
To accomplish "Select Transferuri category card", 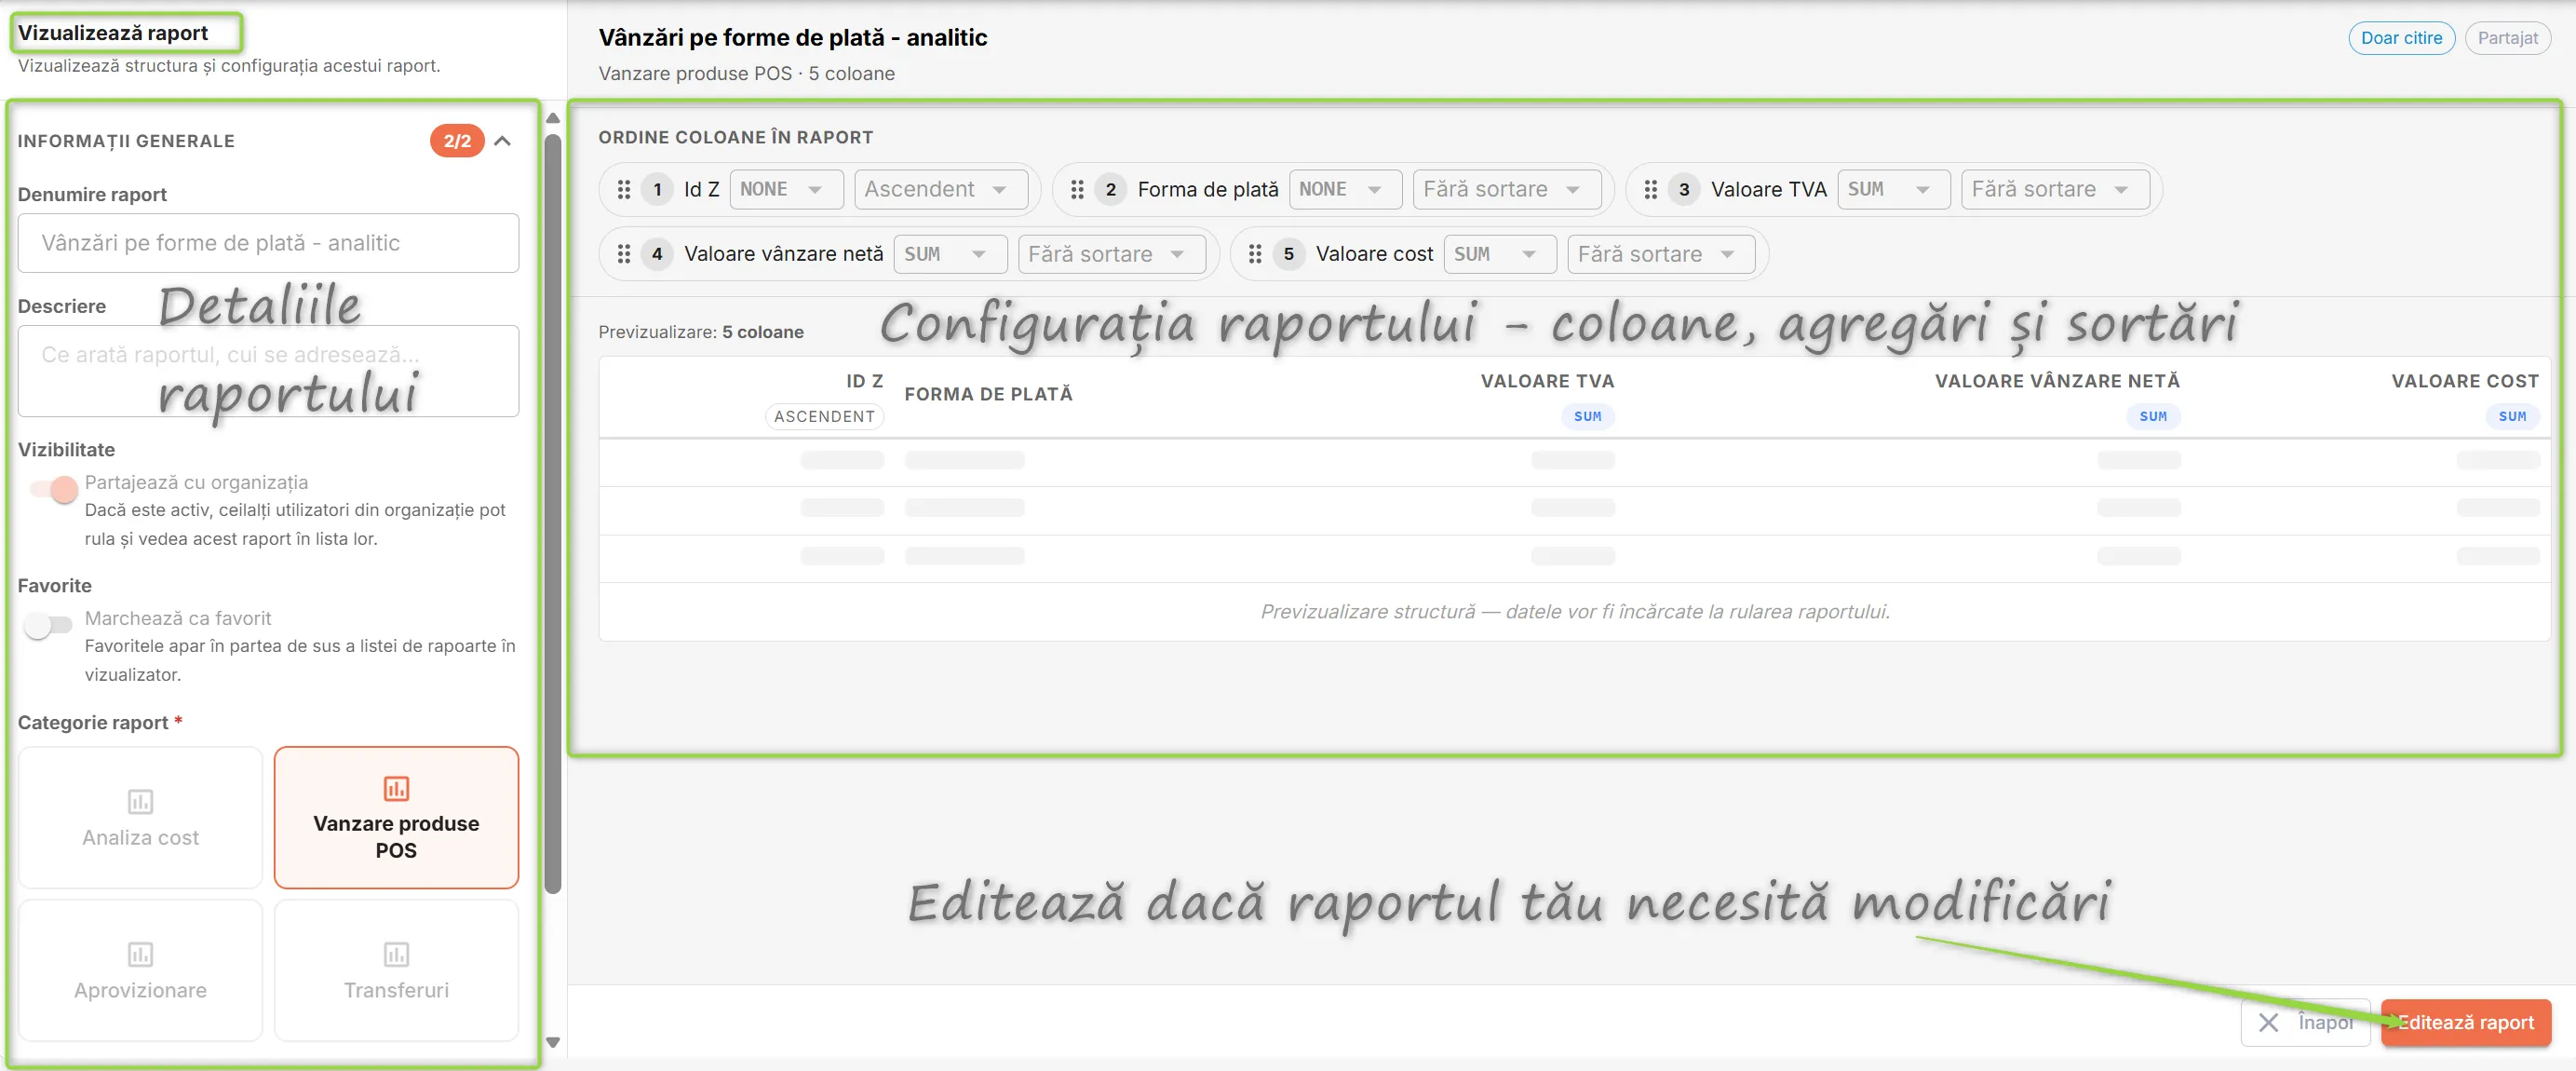I will pos(396,970).
